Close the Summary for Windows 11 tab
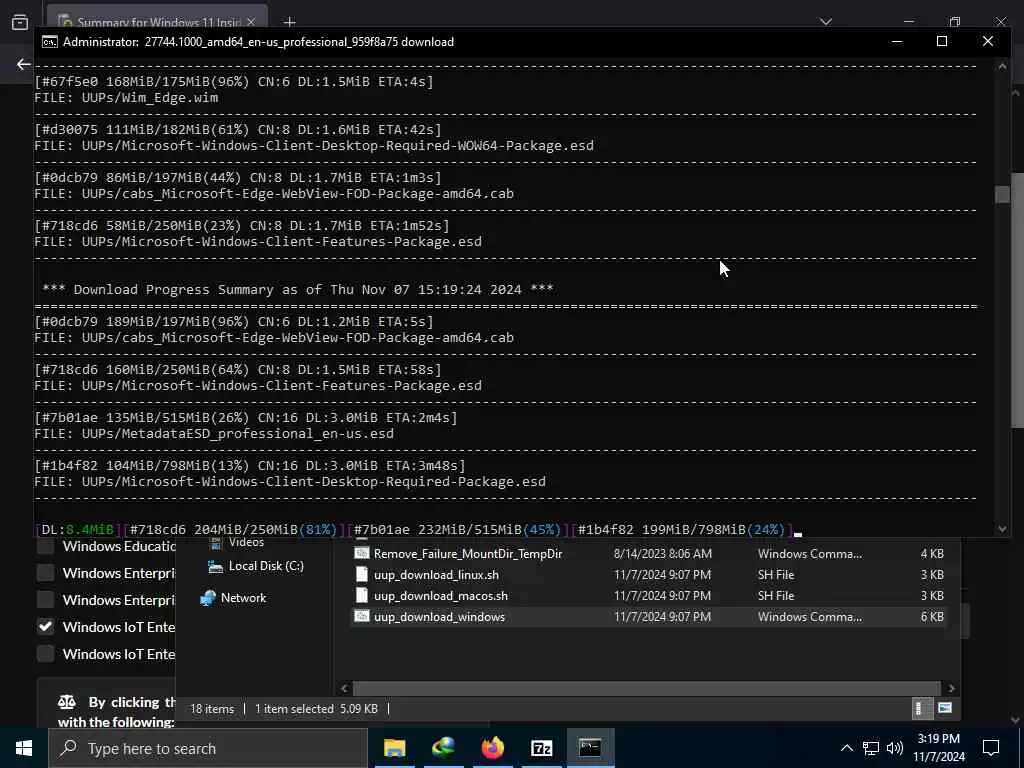1024x768 pixels. tap(251, 22)
